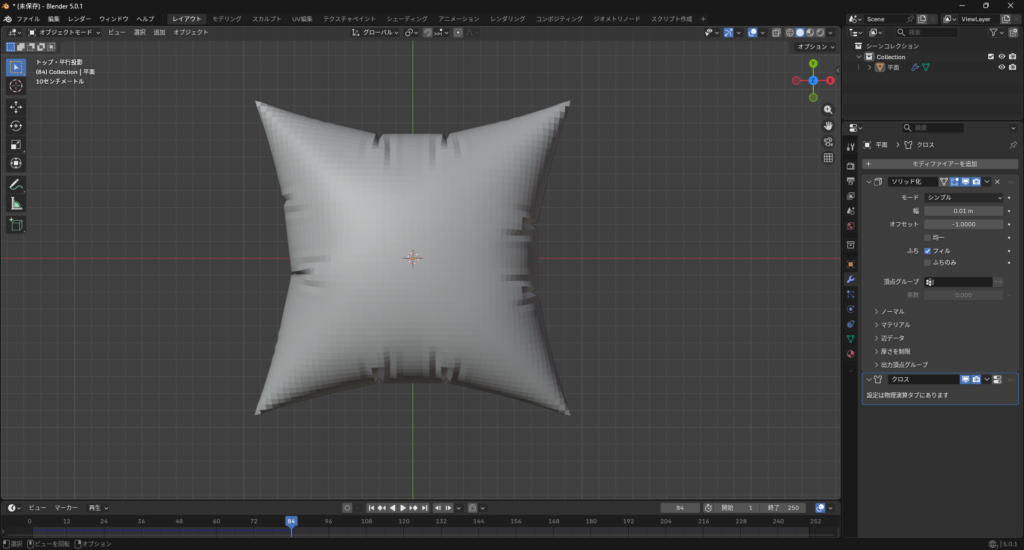
Task: Expand the ノーマル section
Action: 892,312
